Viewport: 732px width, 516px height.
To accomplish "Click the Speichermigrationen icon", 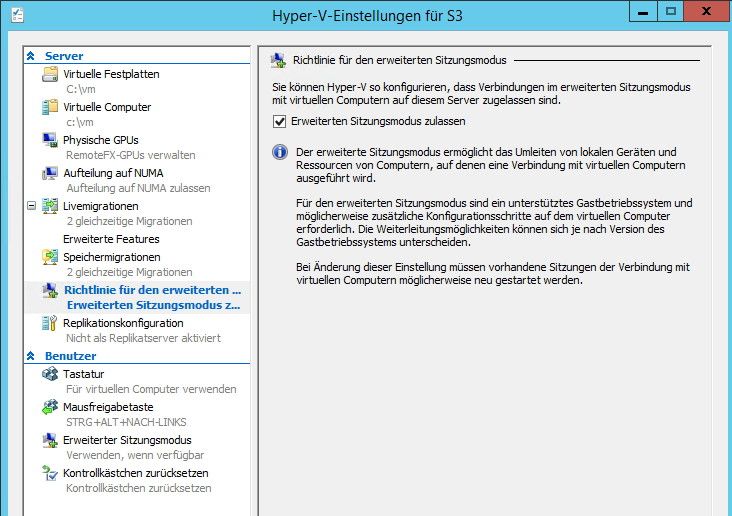I will pos(50,257).
